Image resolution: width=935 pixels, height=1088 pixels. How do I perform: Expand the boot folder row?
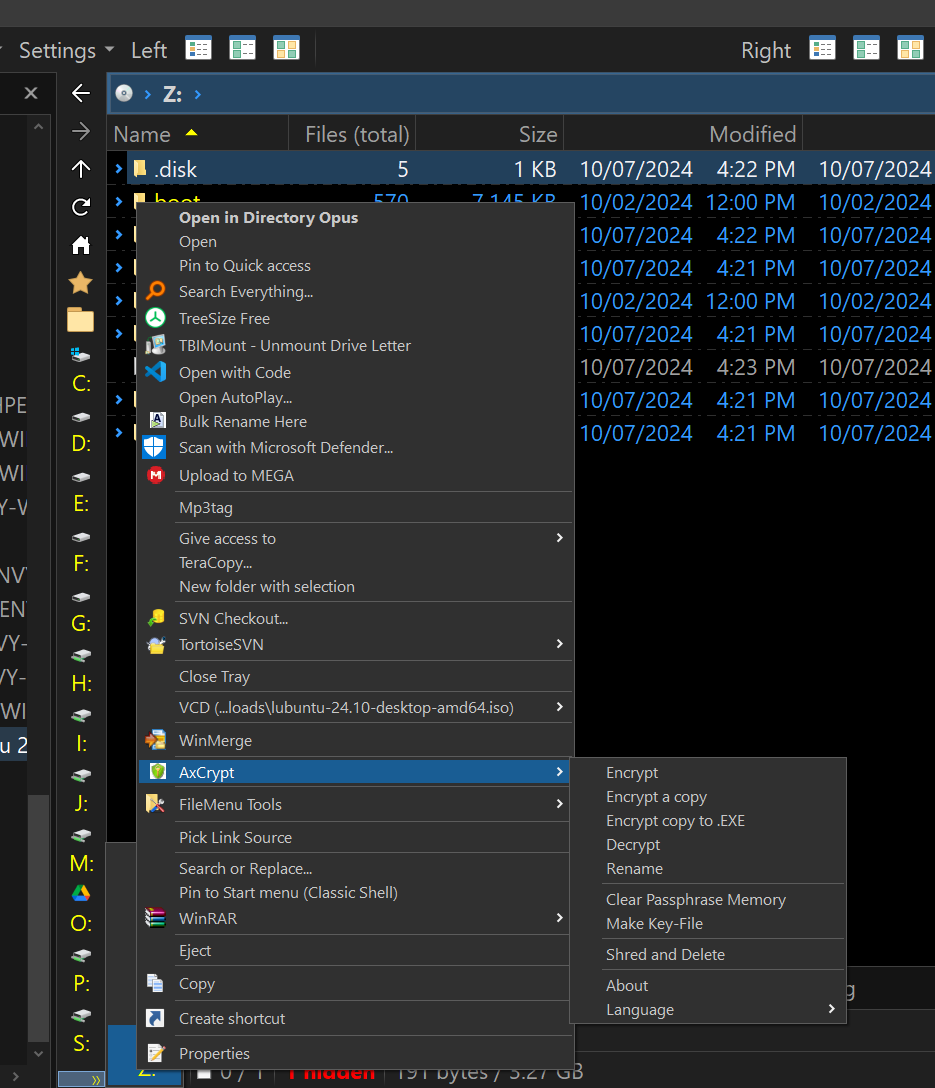(x=119, y=201)
